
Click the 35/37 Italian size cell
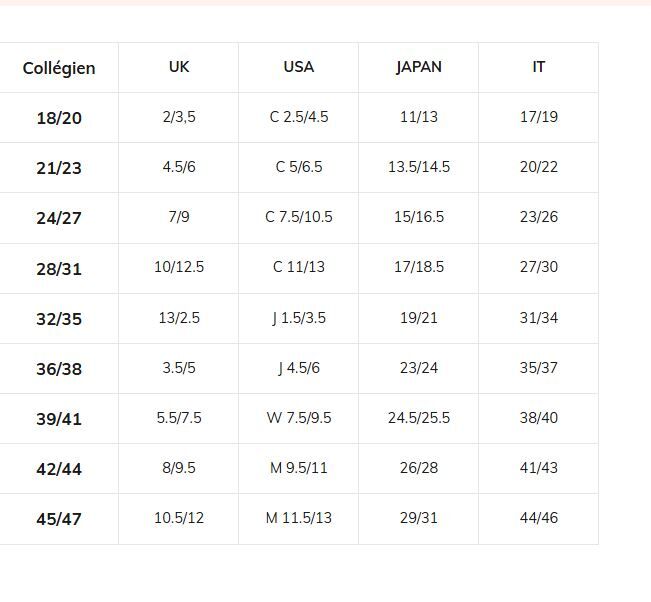tap(539, 368)
